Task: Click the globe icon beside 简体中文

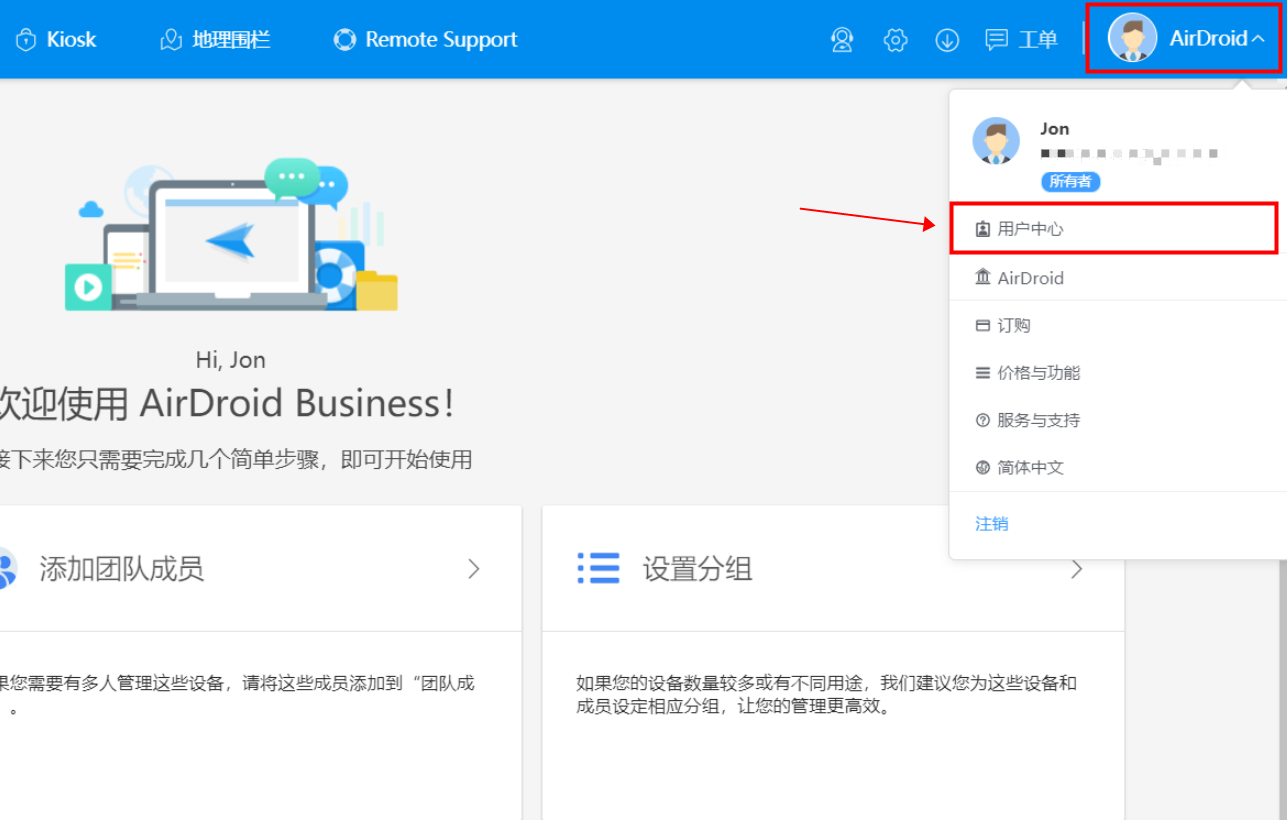Action: [x=983, y=468]
